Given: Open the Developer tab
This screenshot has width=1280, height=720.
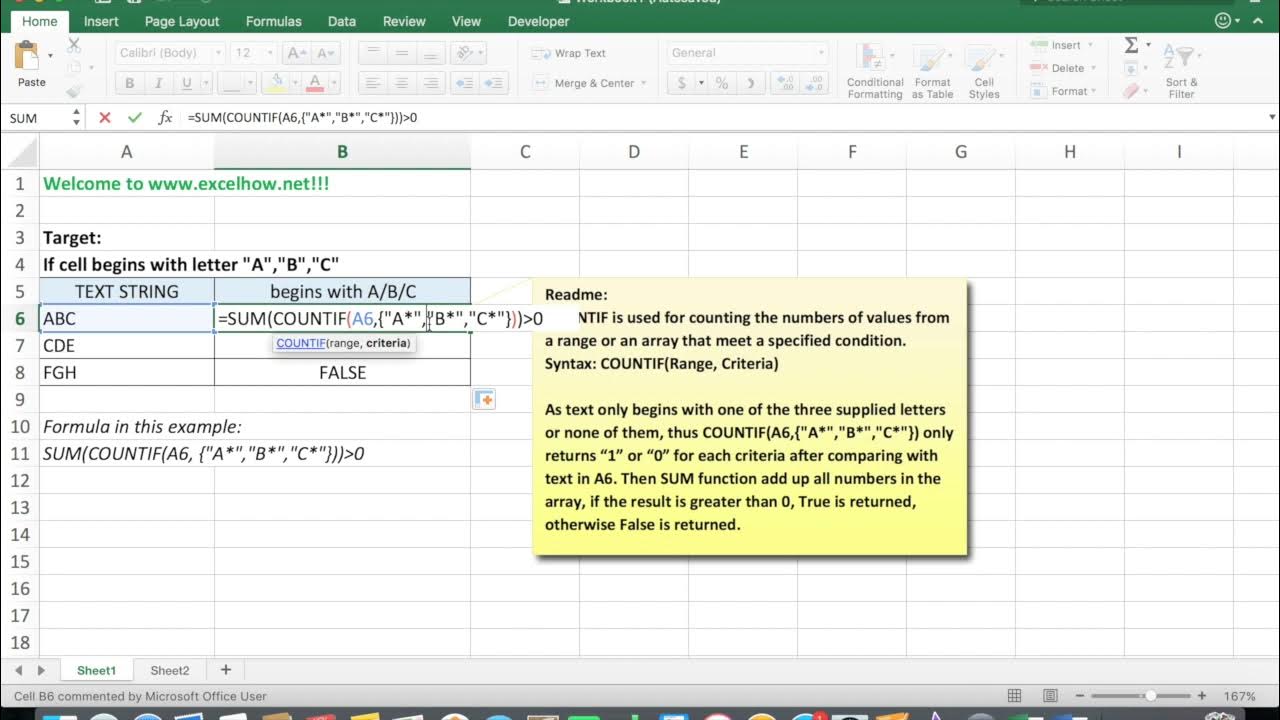Looking at the screenshot, I should coord(538,21).
